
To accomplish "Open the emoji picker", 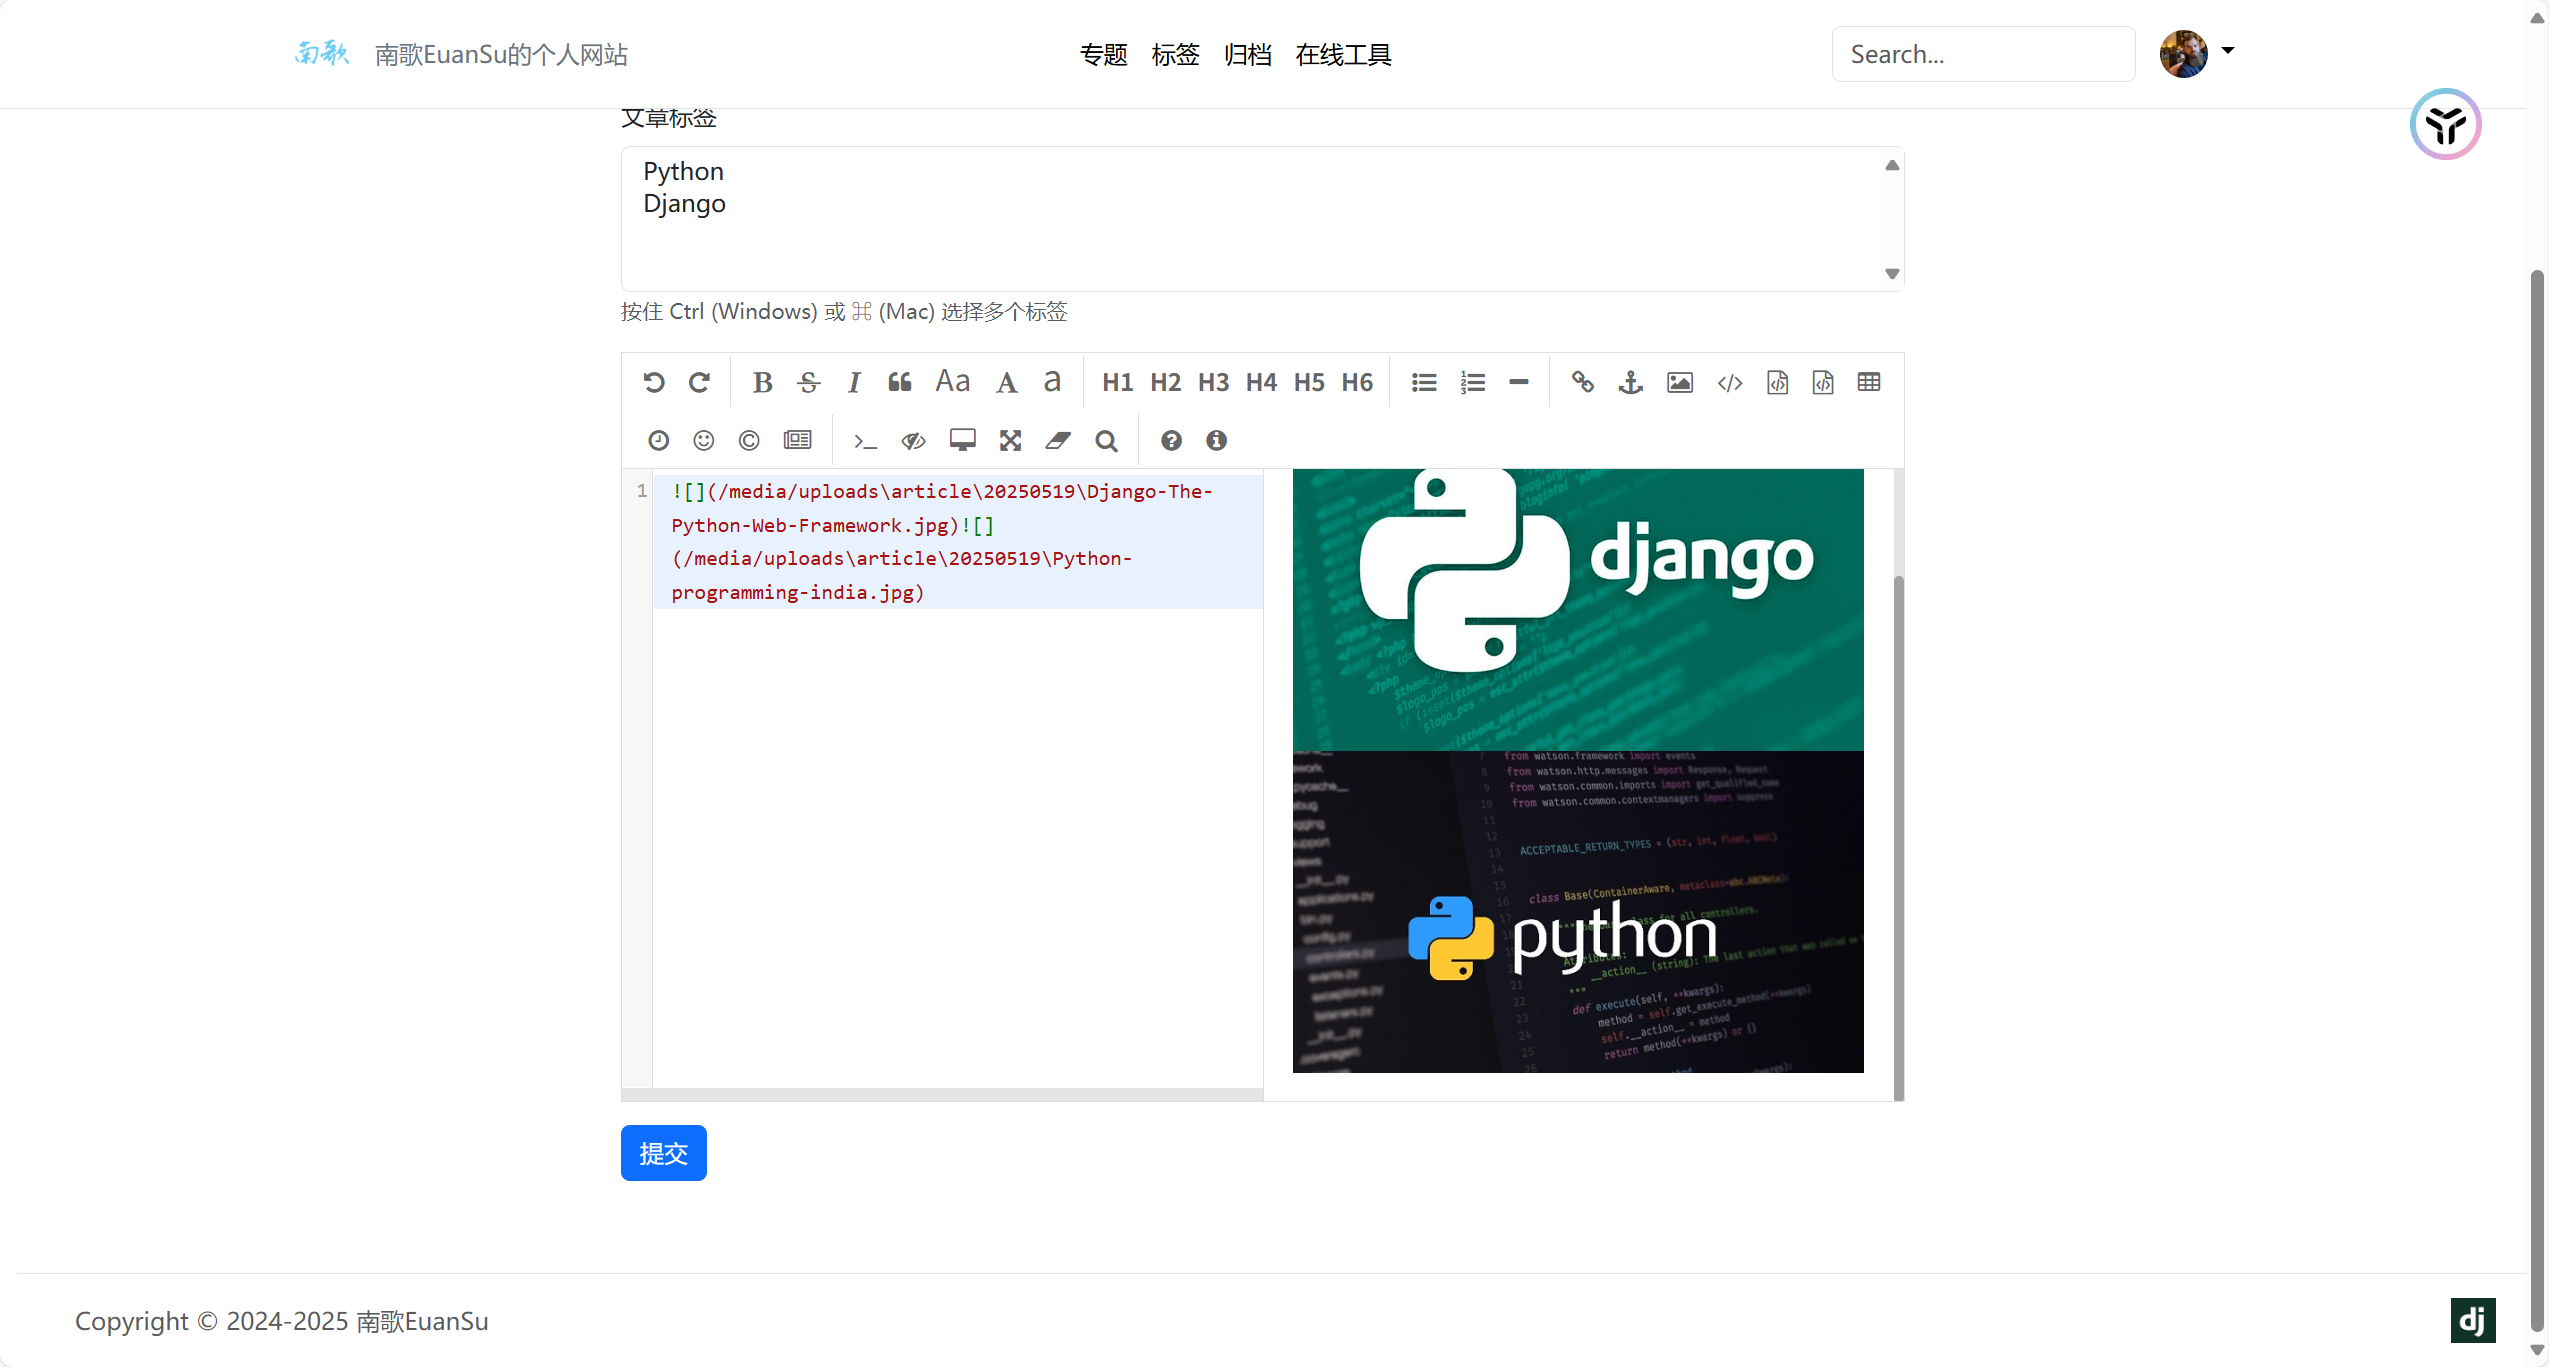I will point(704,440).
